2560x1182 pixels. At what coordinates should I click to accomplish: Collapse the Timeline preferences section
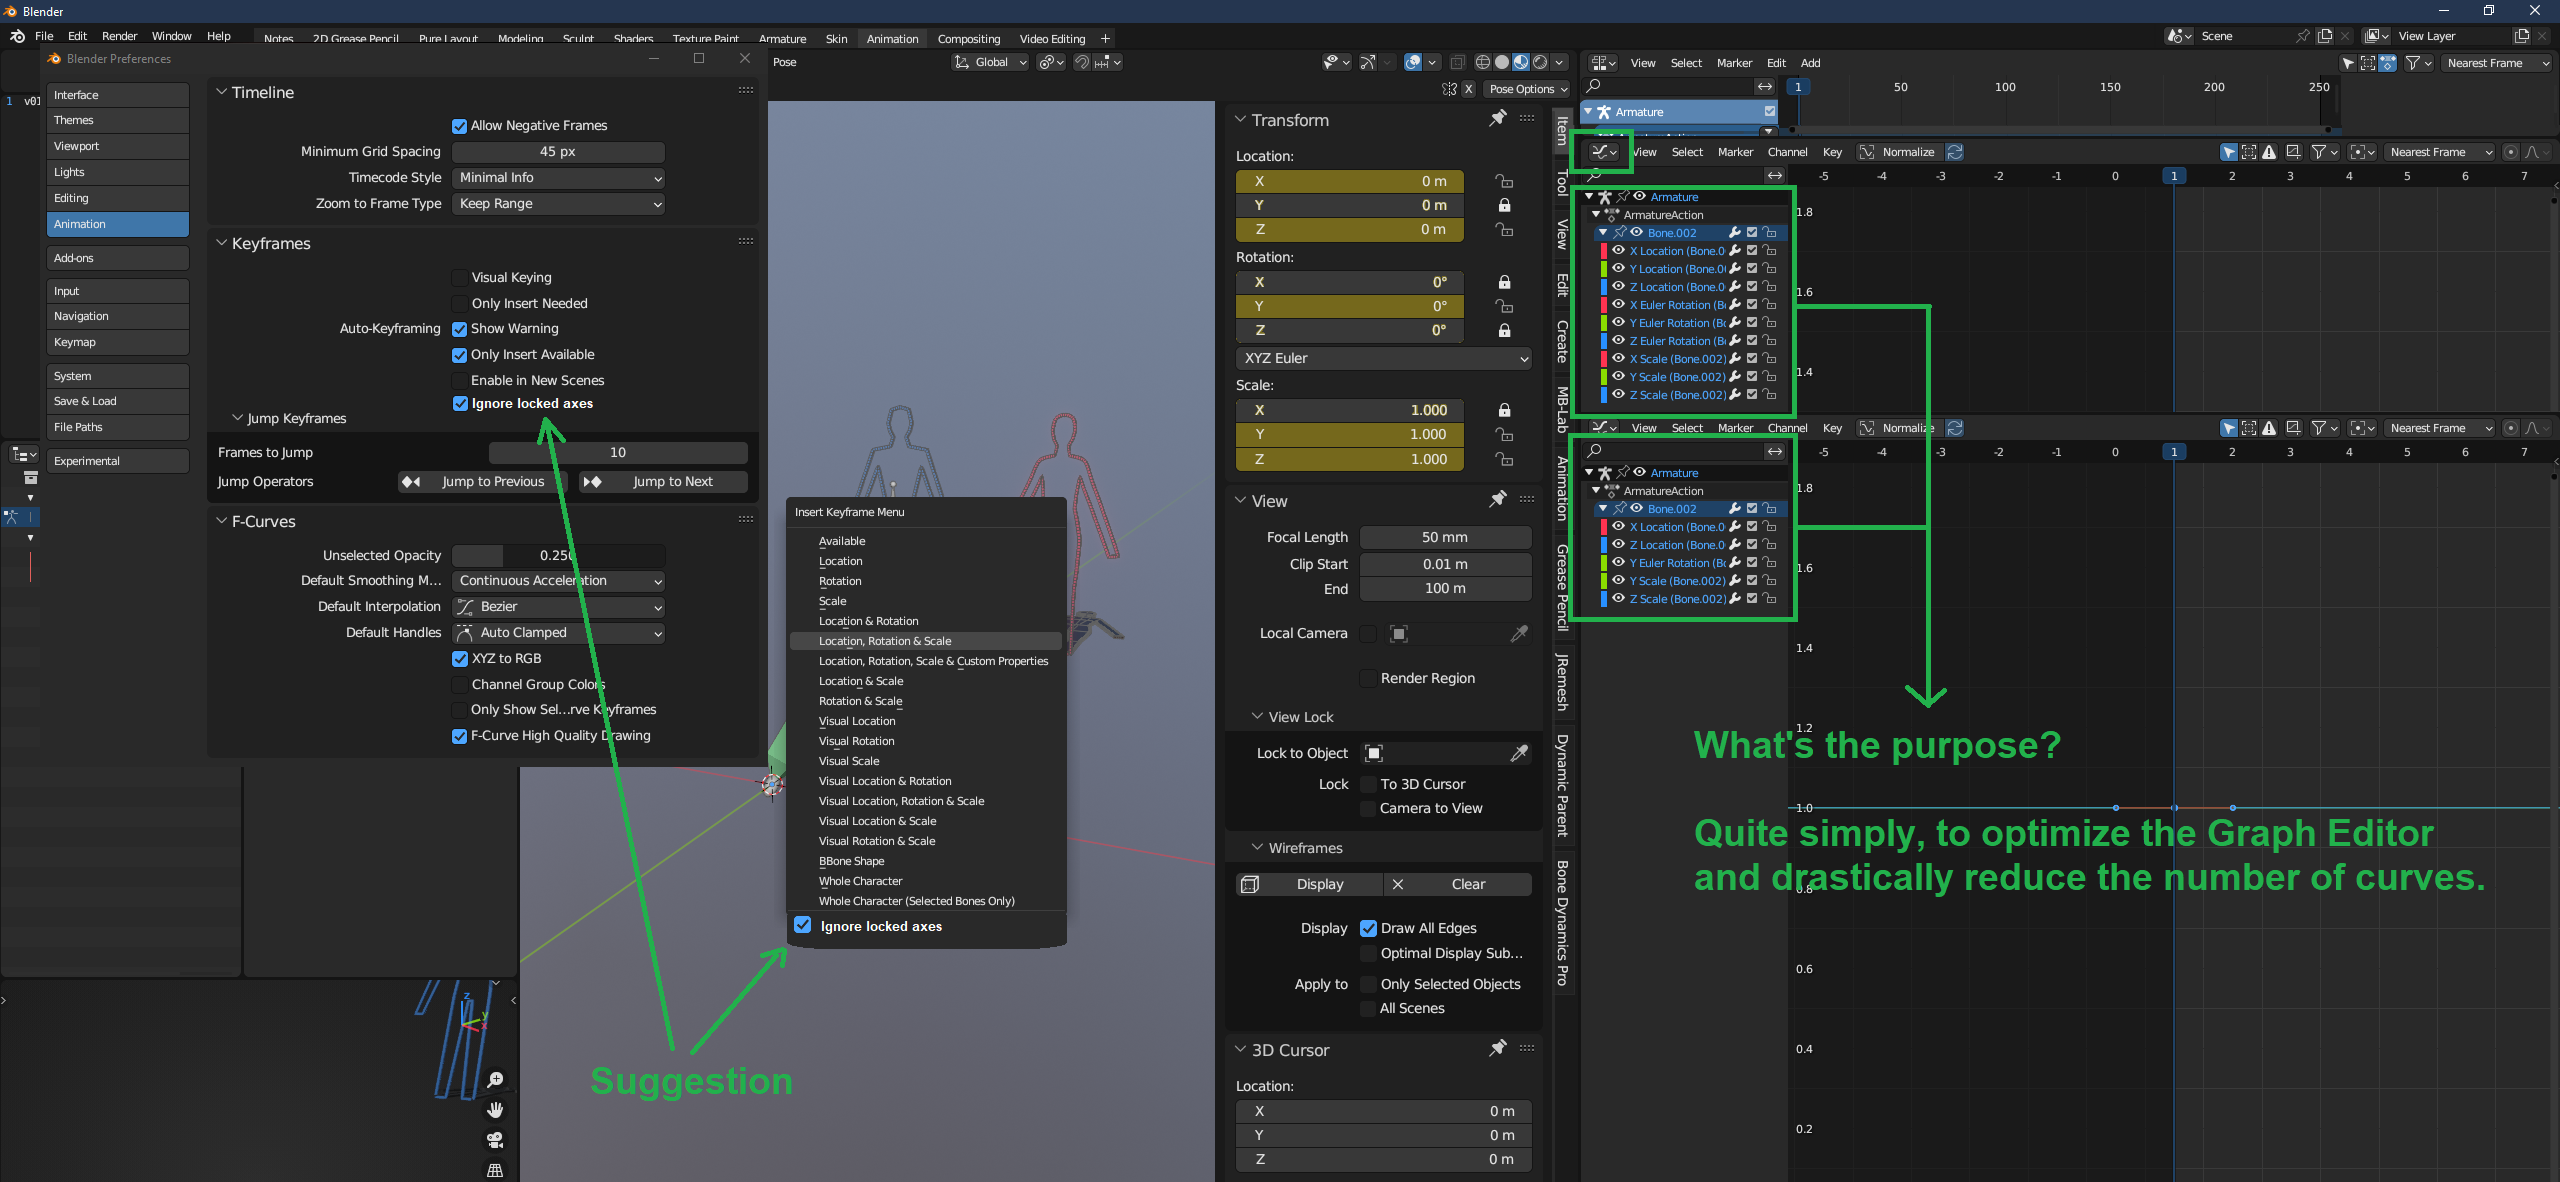(222, 92)
